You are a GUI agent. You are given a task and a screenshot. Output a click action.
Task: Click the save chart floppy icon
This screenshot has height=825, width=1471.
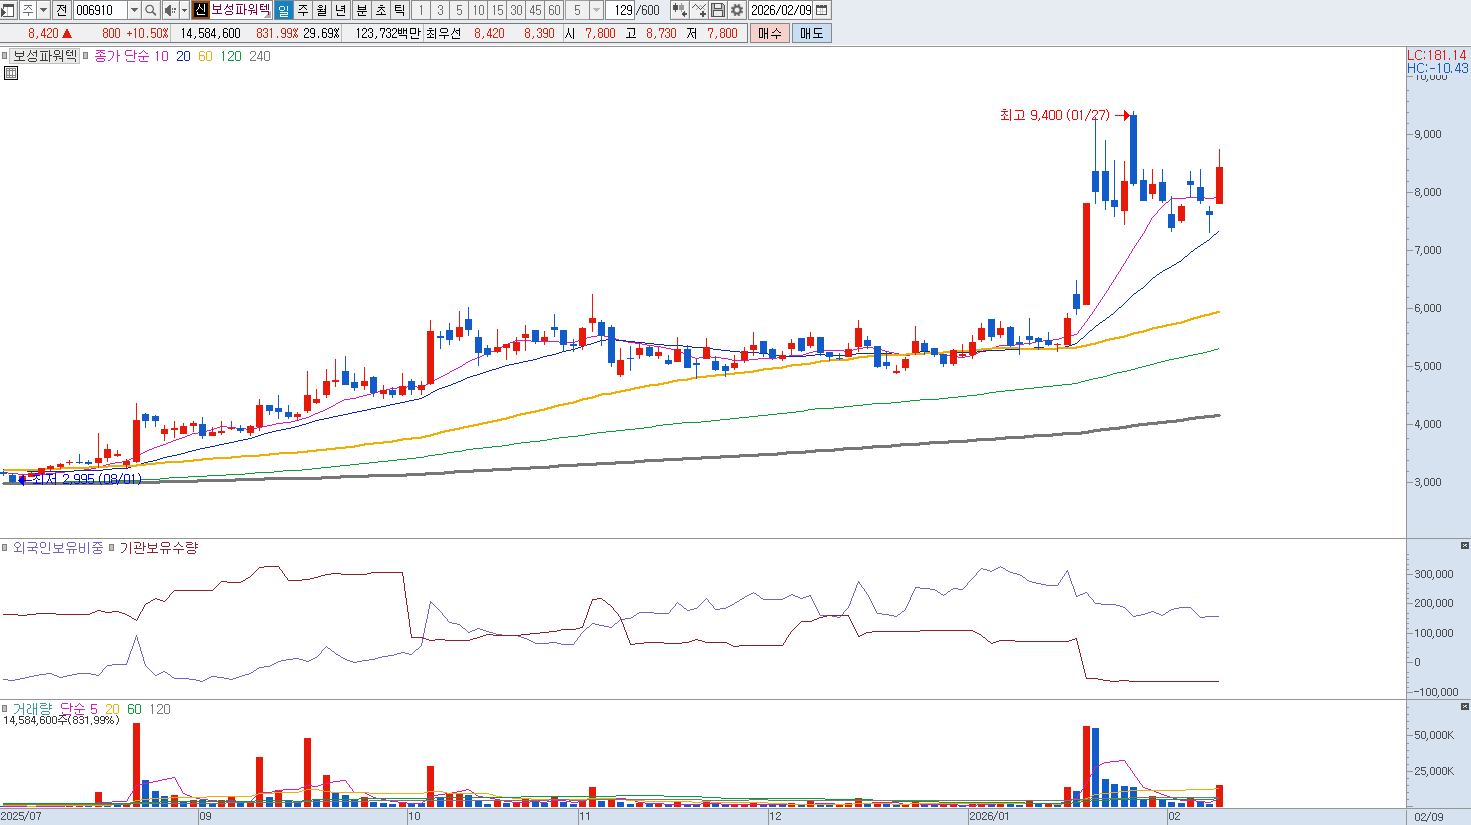pos(718,10)
